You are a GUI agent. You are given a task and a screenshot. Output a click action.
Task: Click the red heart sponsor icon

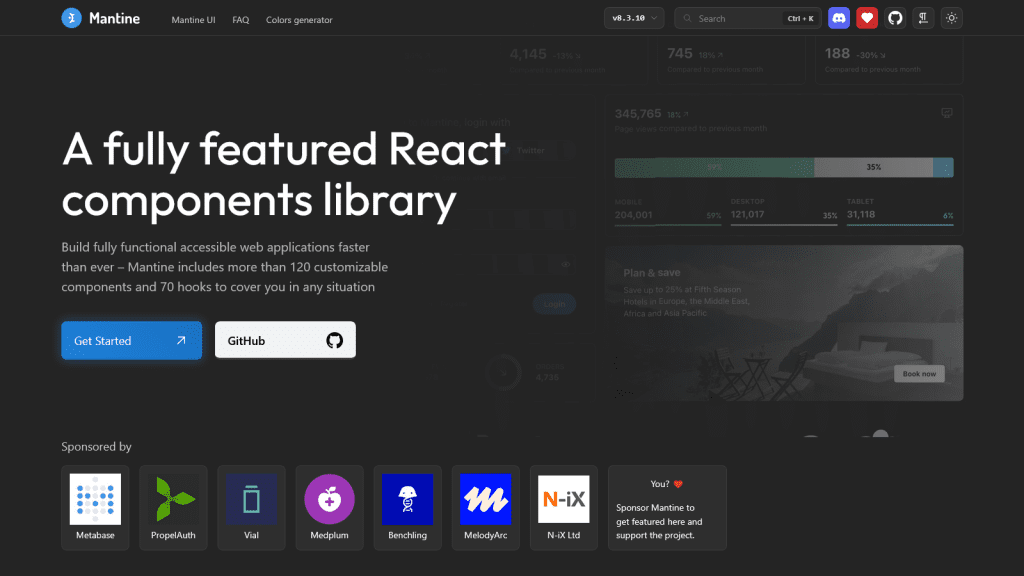coord(867,17)
